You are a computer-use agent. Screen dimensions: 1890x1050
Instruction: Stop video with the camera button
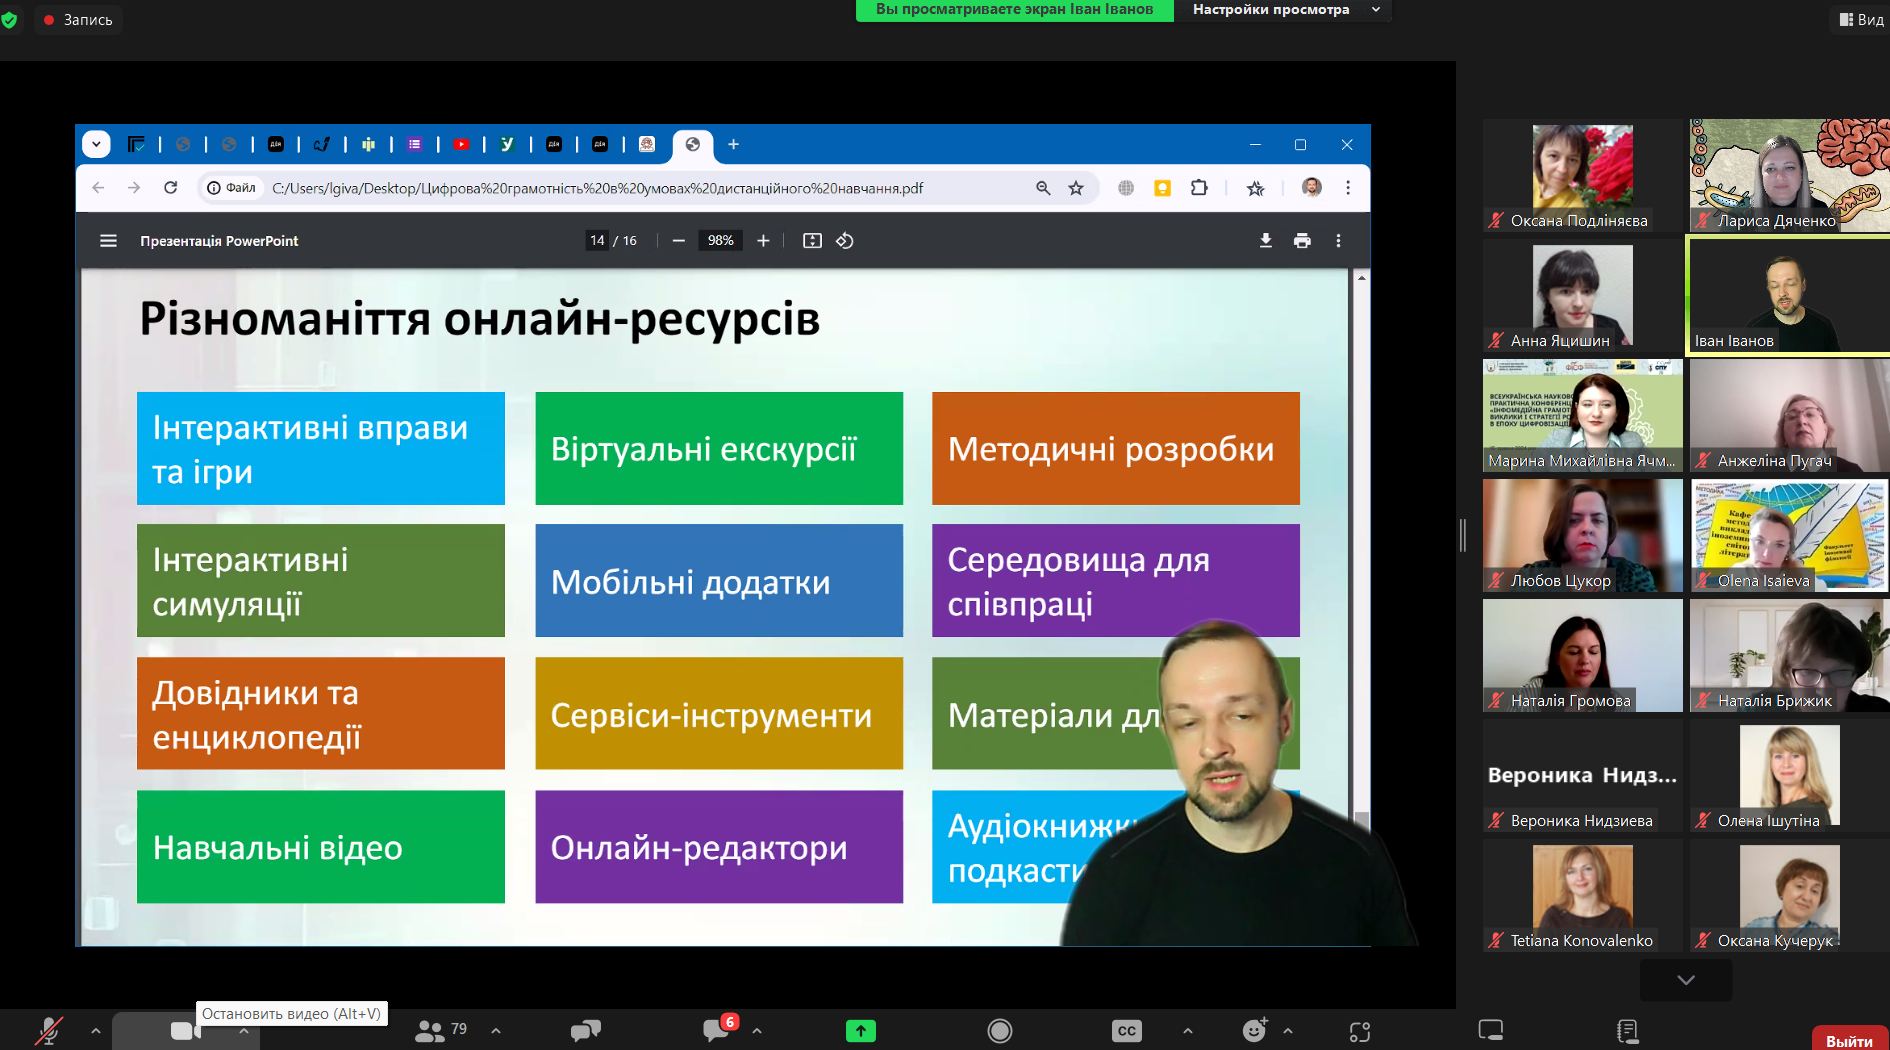coord(183,1030)
